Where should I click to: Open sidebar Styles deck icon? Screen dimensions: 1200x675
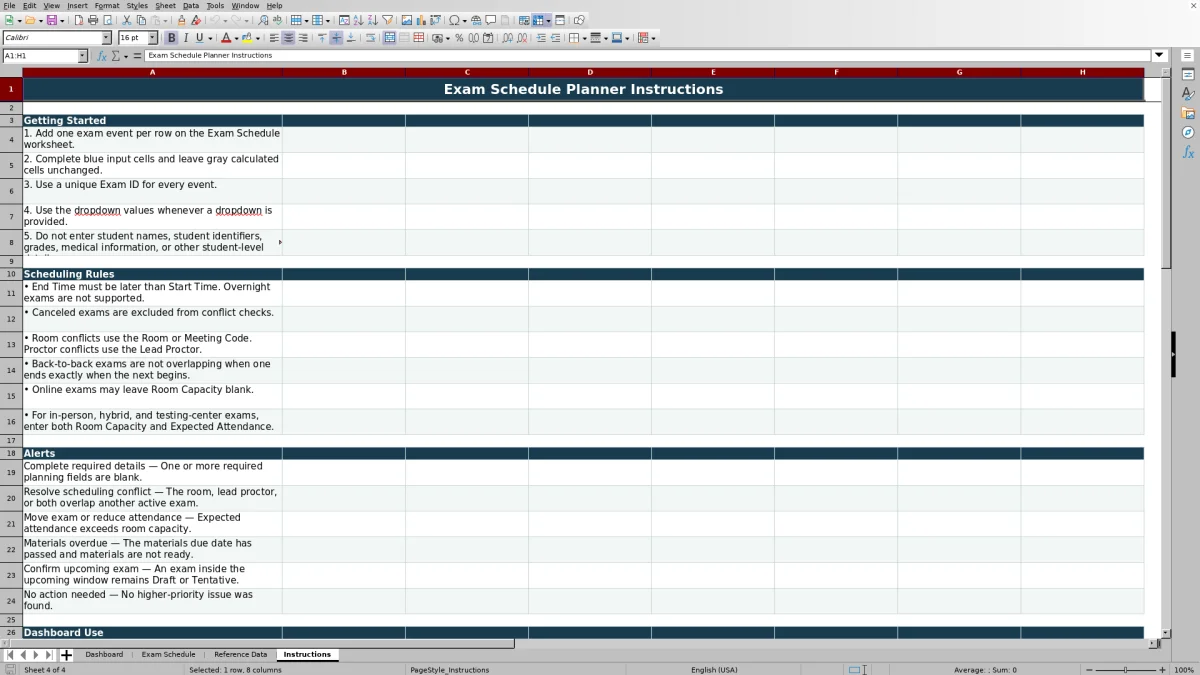pos(1188,94)
